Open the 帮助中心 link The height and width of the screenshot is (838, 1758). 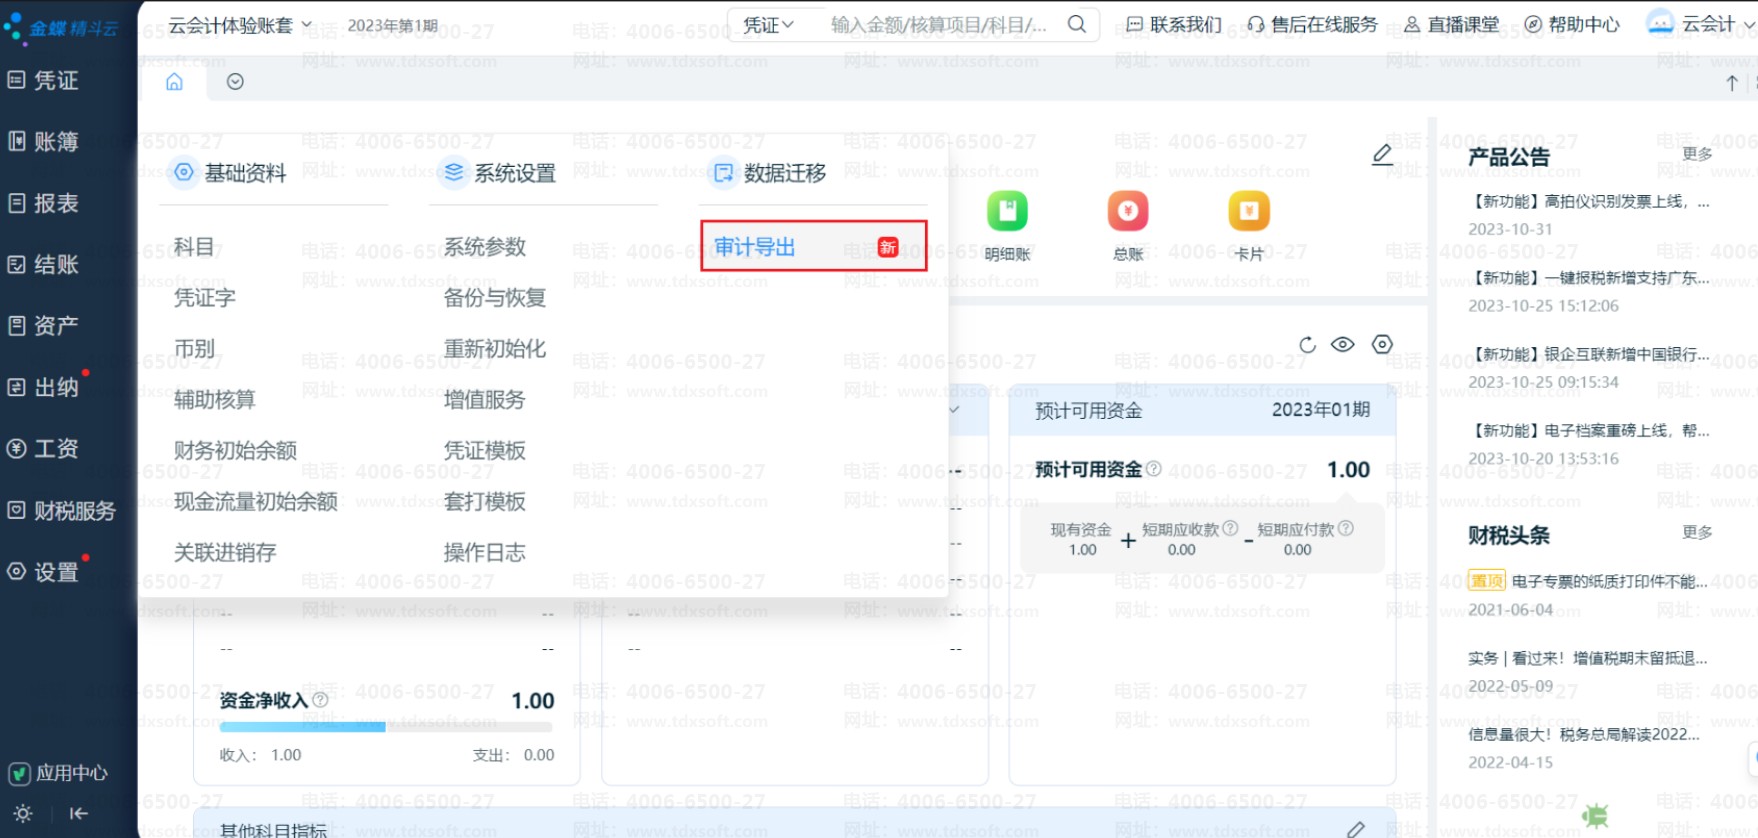(1572, 25)
